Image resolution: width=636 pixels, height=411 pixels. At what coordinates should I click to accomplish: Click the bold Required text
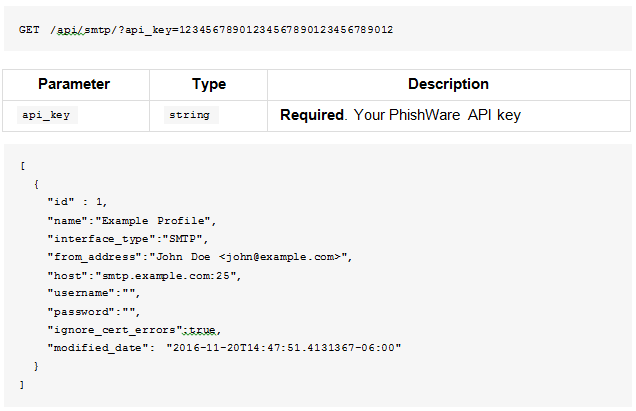pyautogui.click(x=312, y=115)
